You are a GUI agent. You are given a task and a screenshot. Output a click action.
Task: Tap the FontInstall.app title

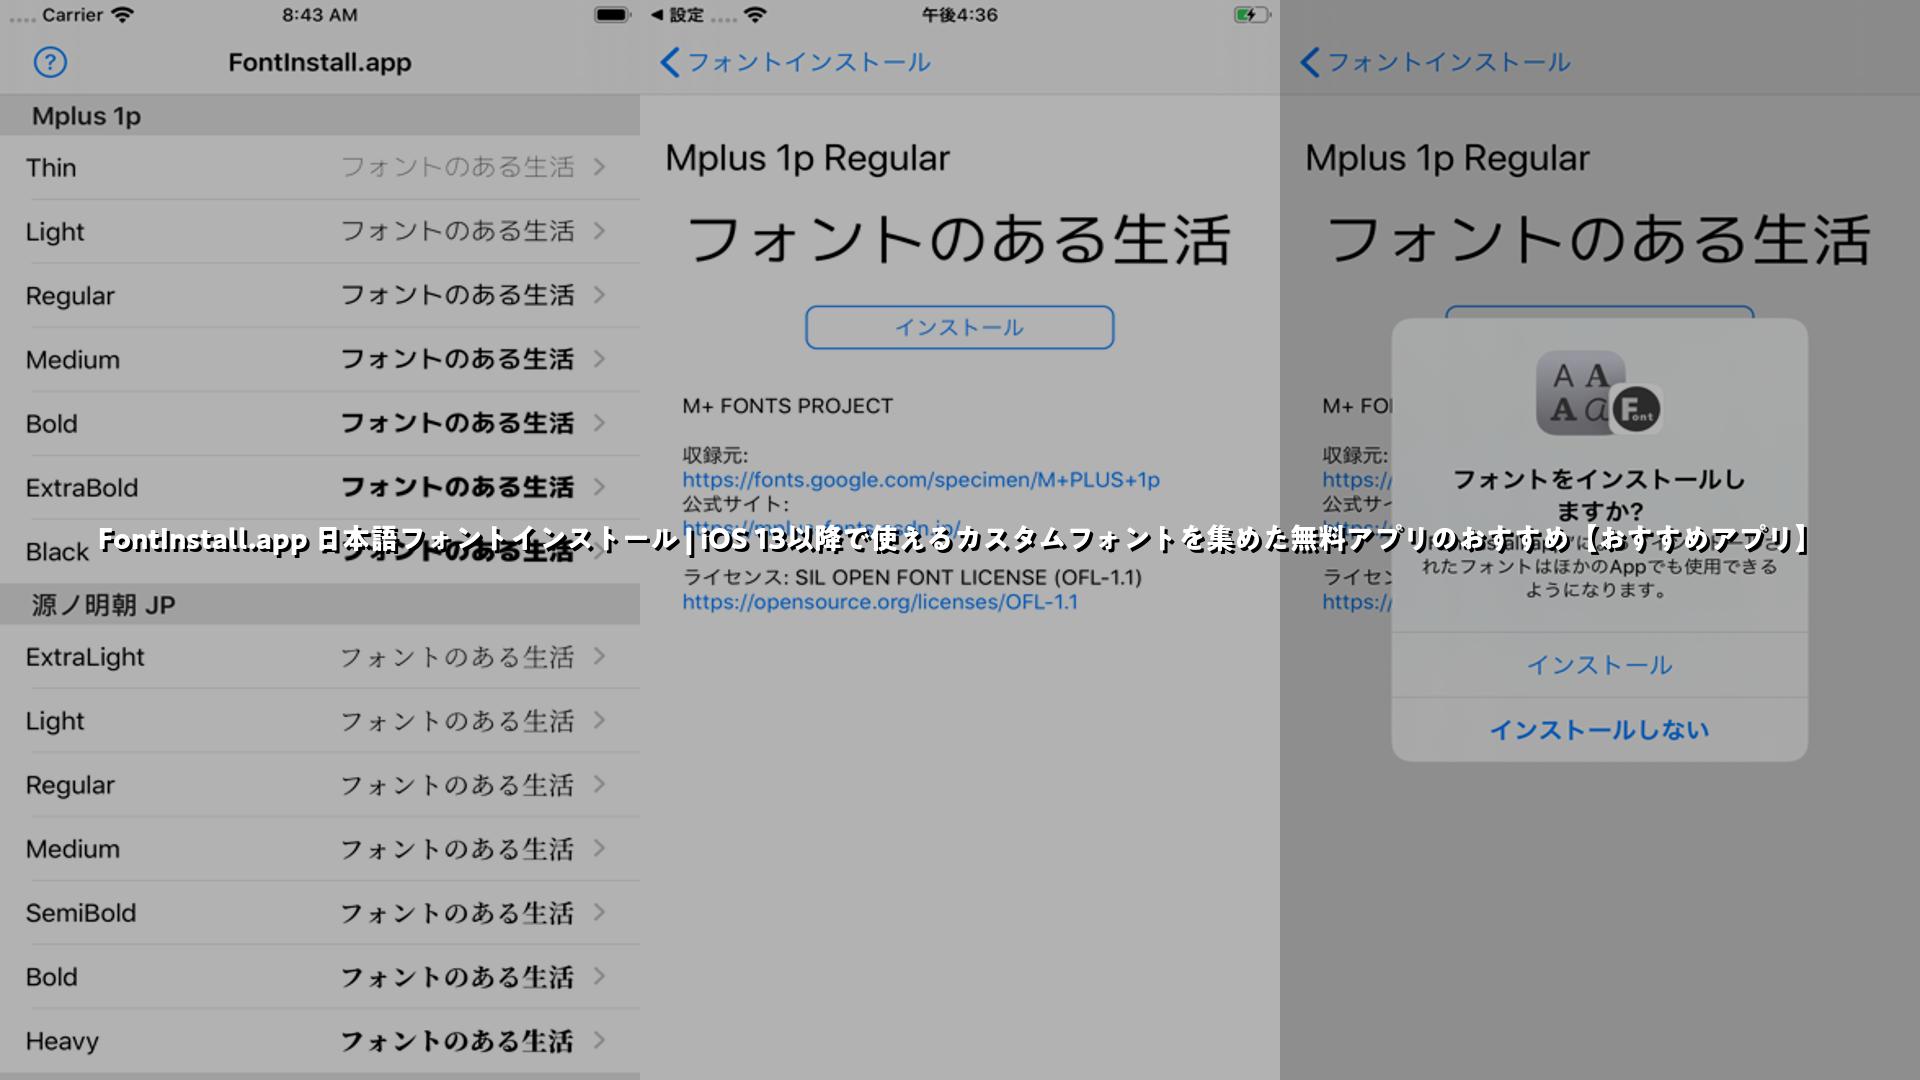[320, 62]
